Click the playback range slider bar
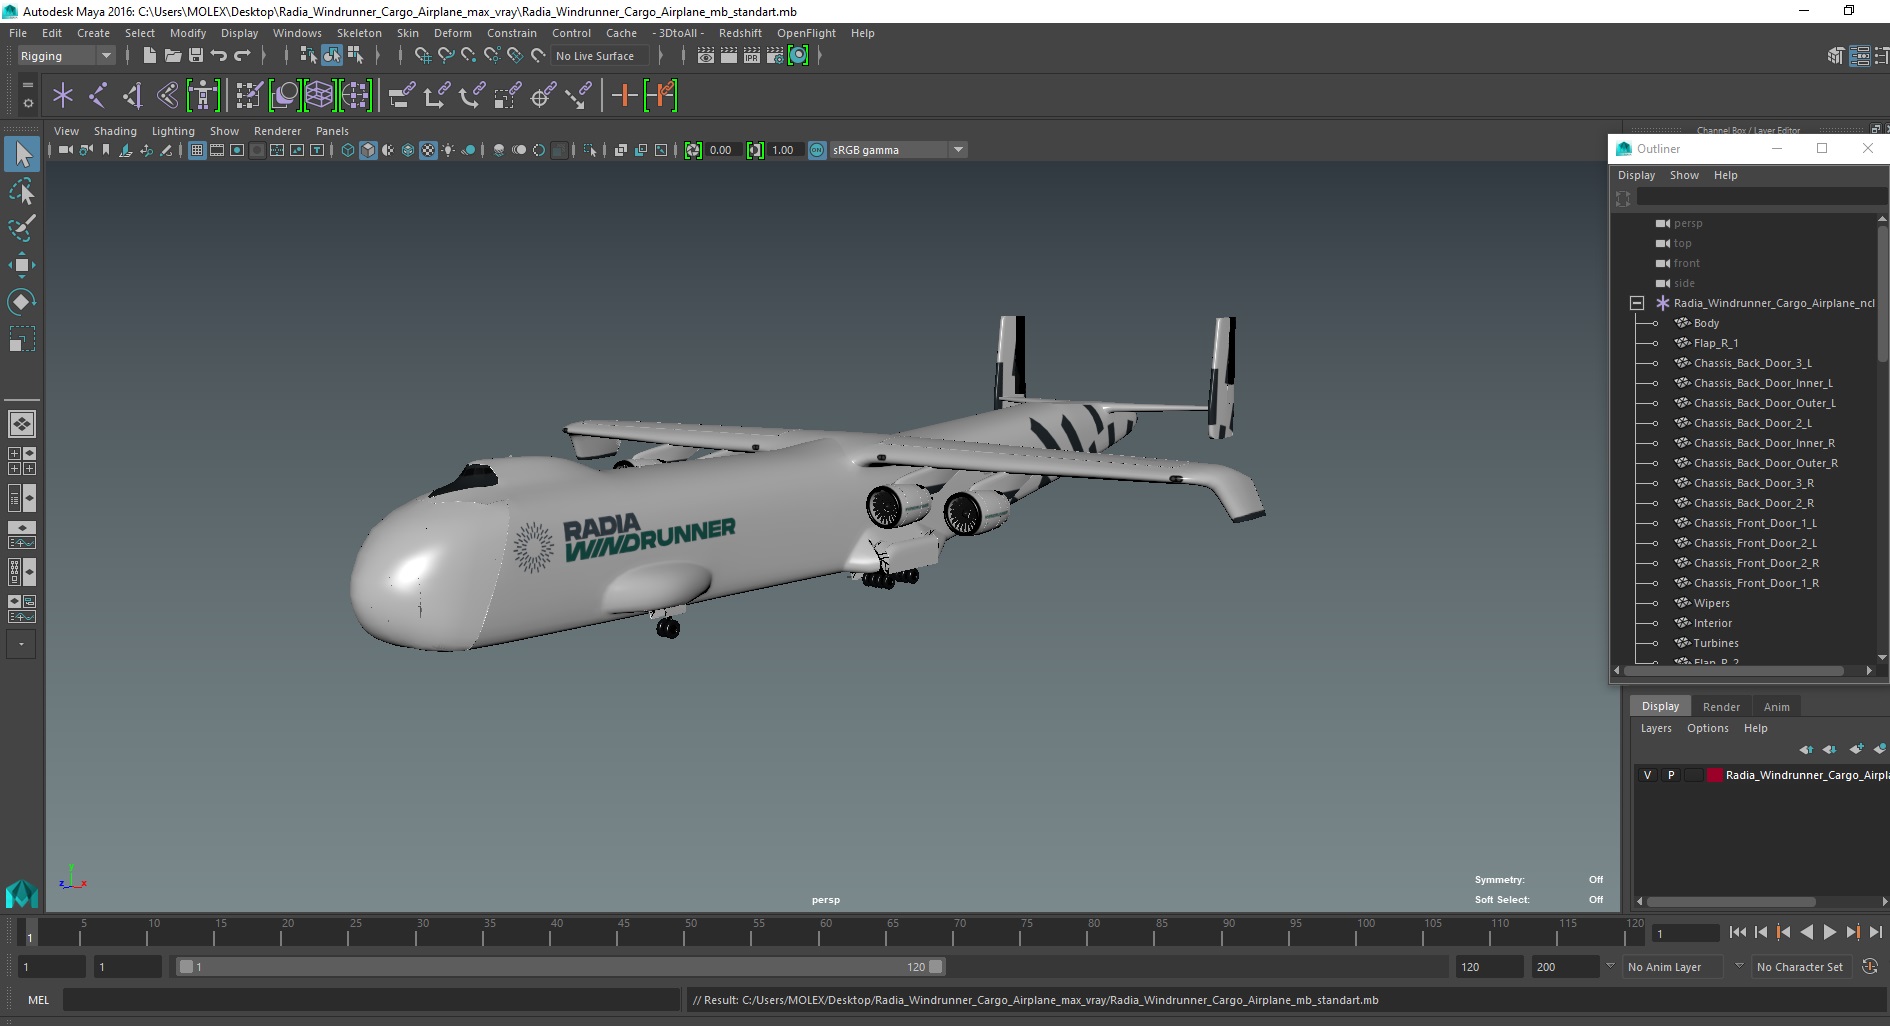This screenshot has width=1890, height=1026. pyautogui.click(x=560, y=966)
